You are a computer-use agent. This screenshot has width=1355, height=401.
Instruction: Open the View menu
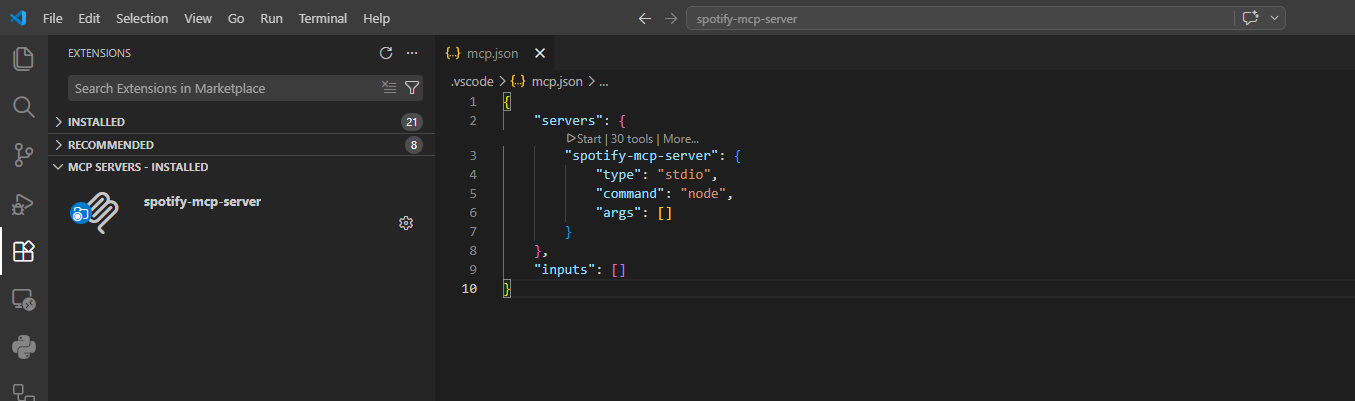(x=198, y=19)
